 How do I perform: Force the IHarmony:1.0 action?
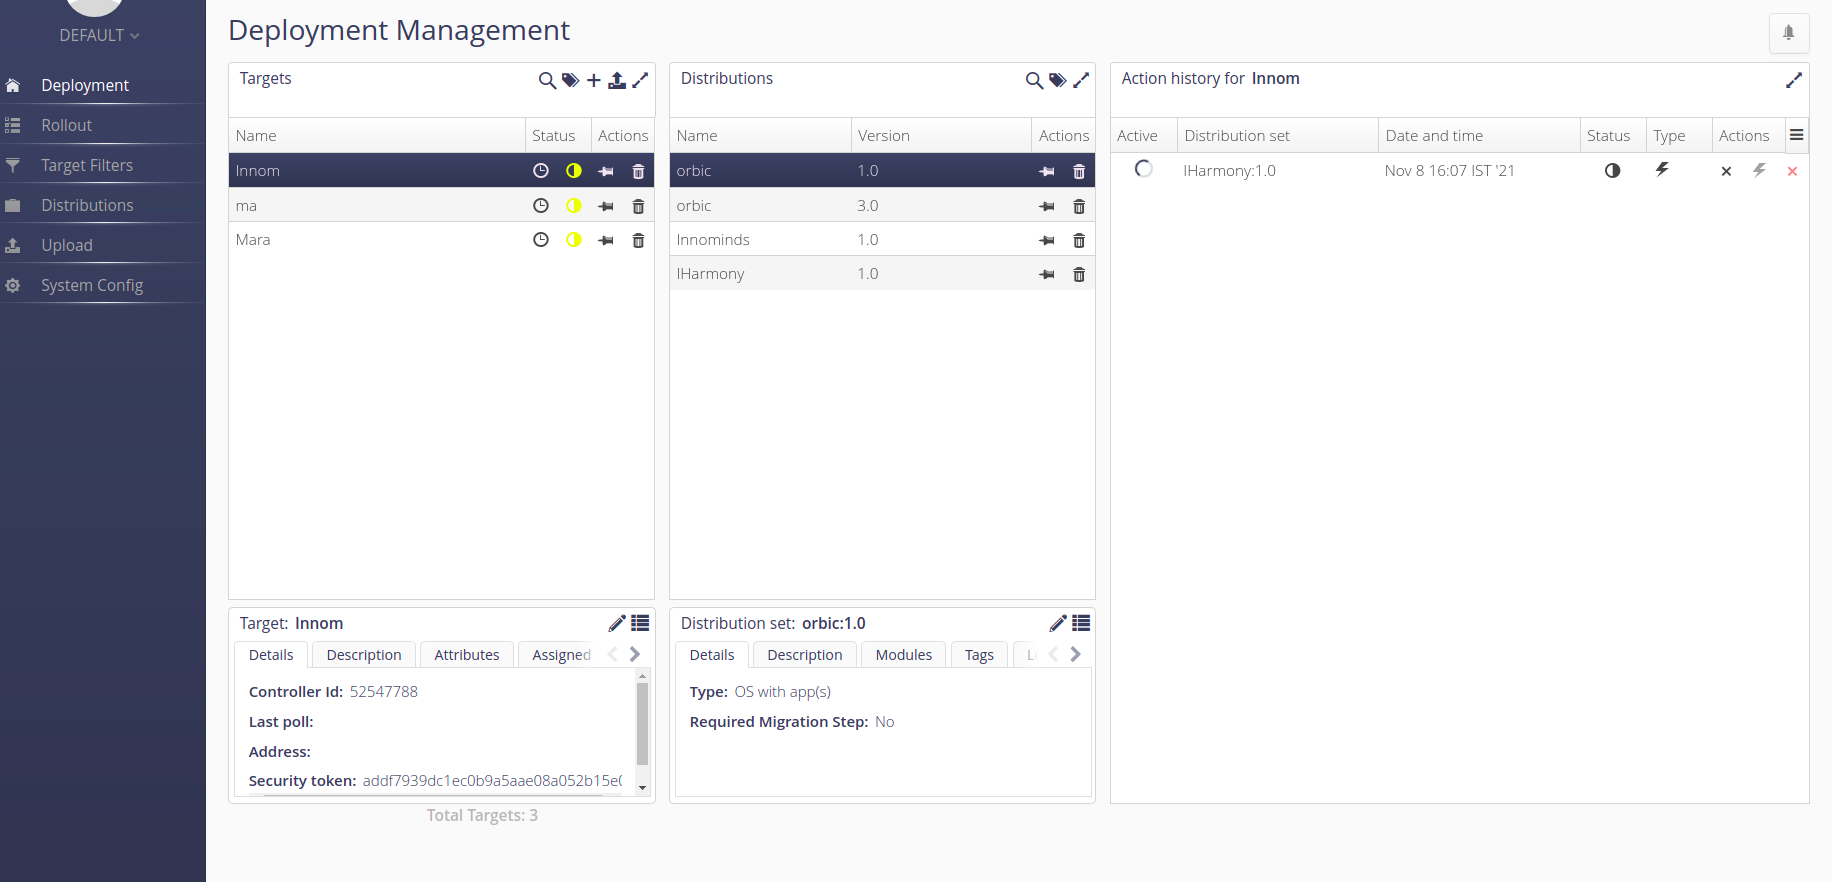coord(1759,170)
